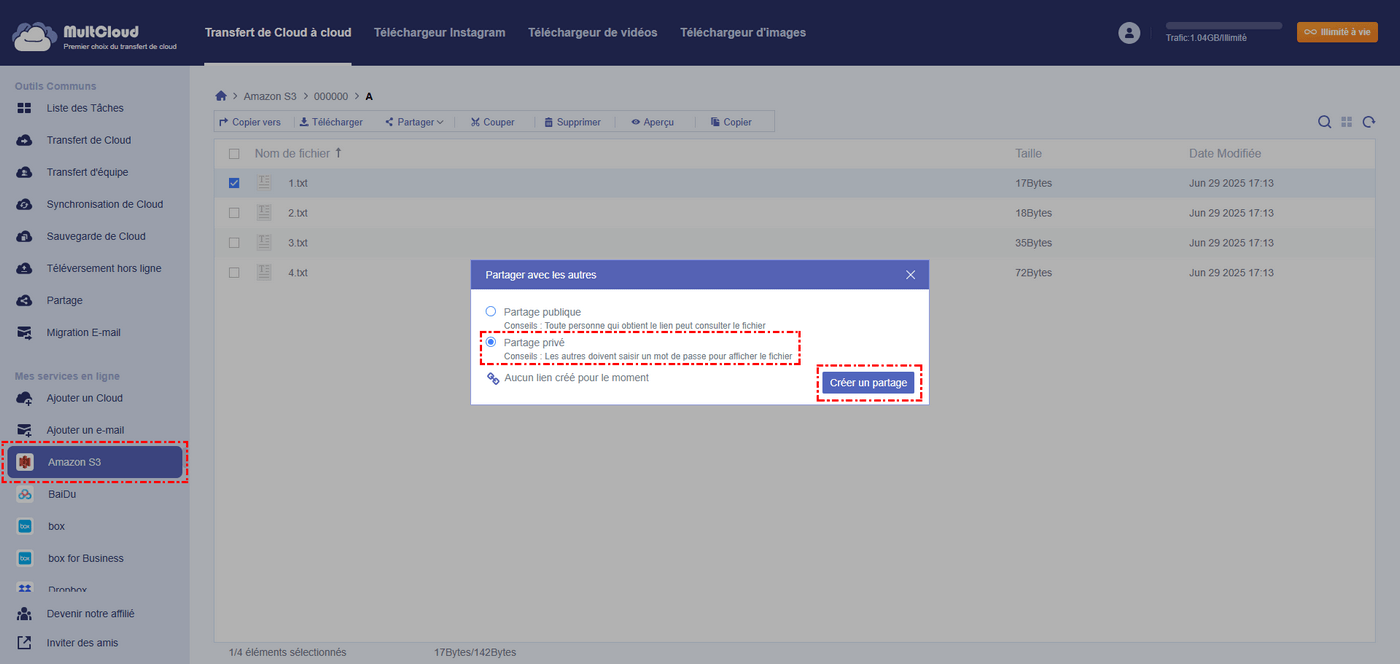Sort by Nom de fichier arrow
Screen dimensions: 1400x664
pyautogui.click(x=338, y=153)
